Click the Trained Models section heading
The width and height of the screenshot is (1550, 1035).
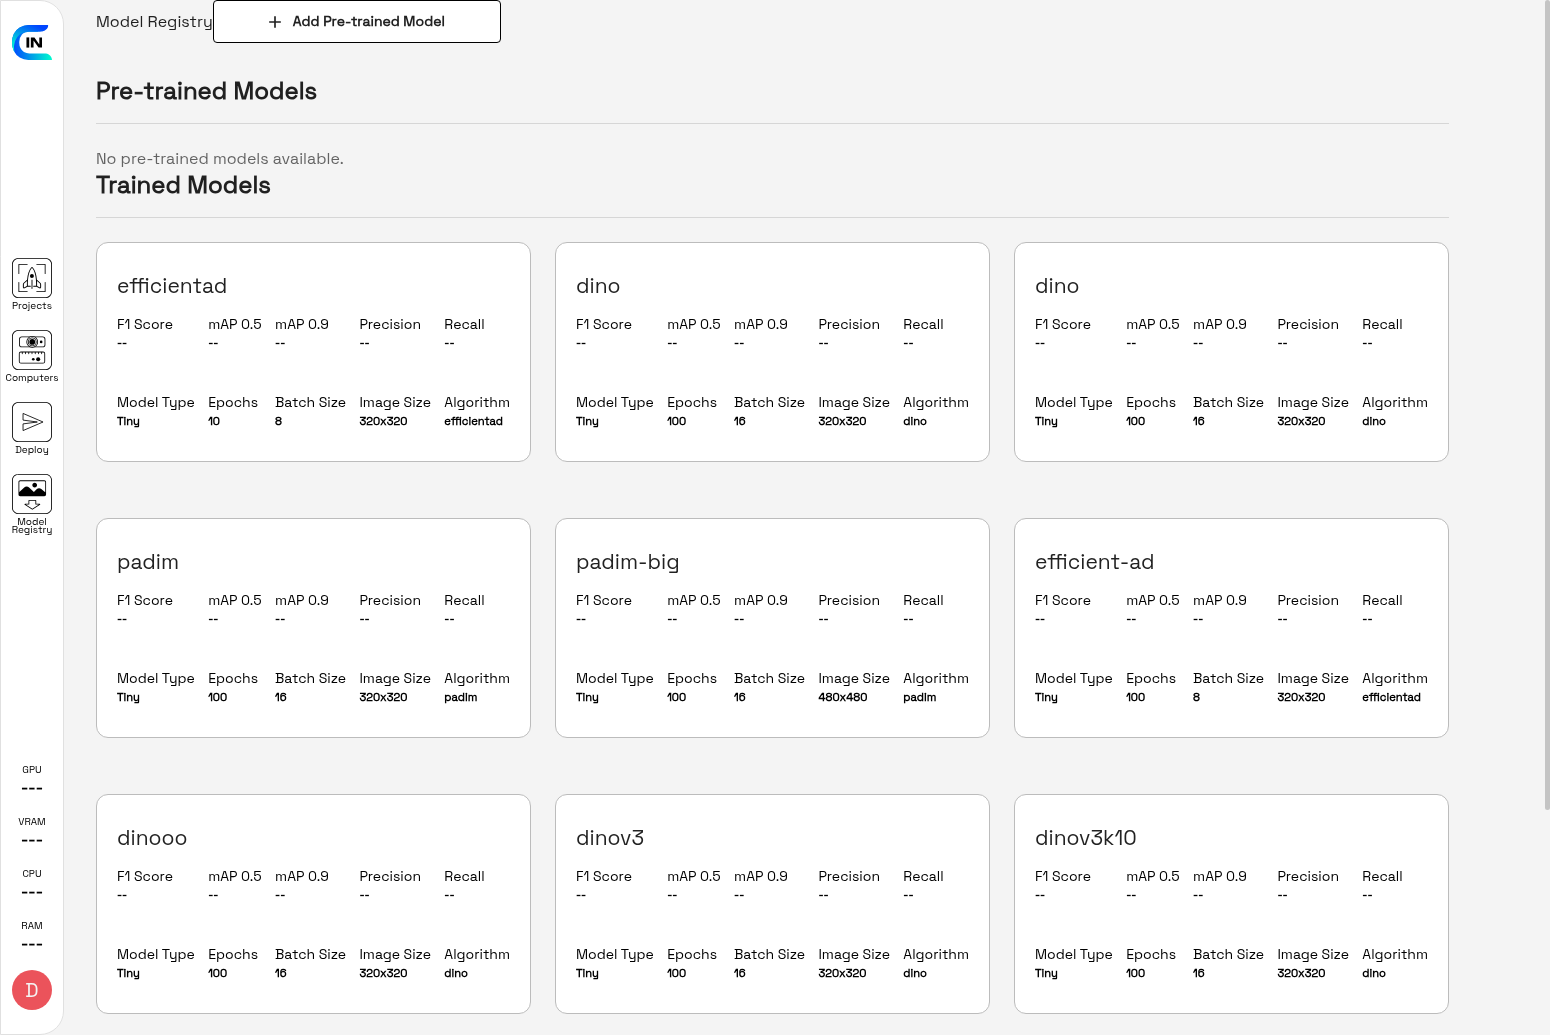click(183, 185)
